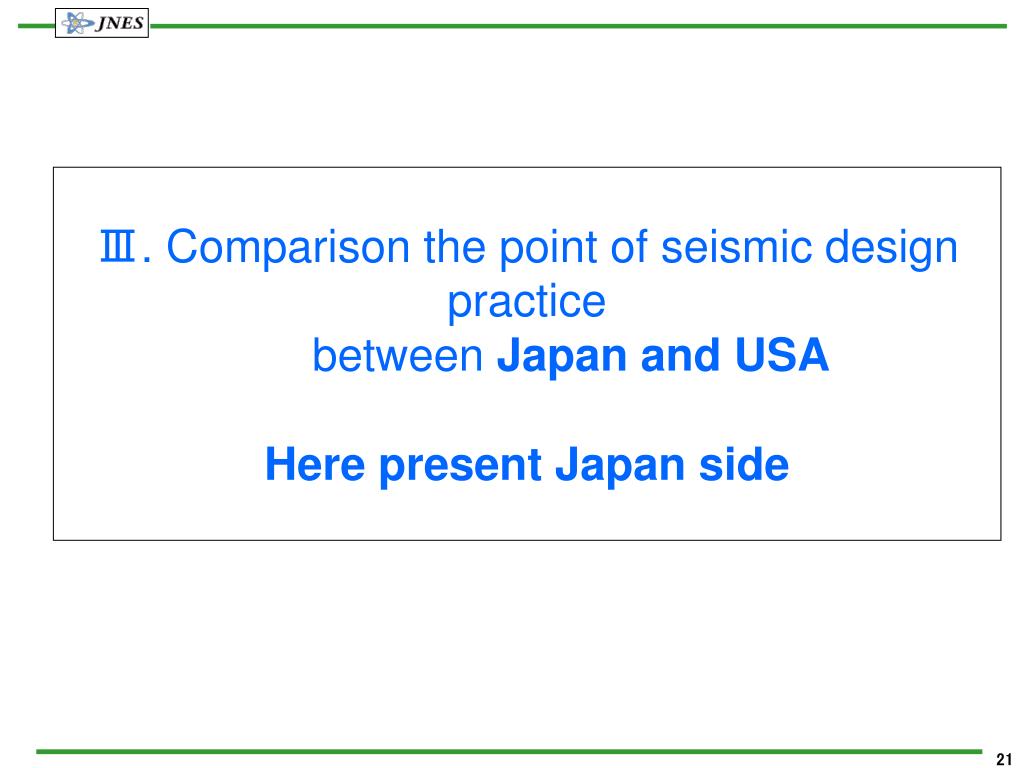Select the word "practice" on the second line
1024x768 pixels.
526,303
